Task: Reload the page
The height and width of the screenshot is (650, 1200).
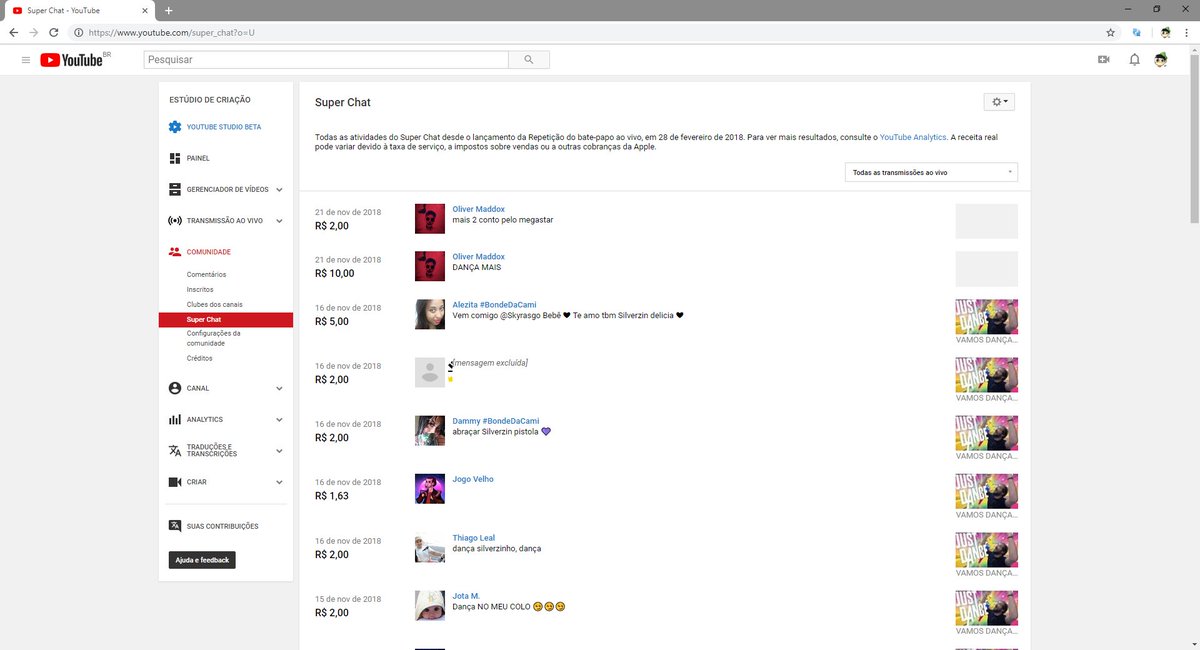Action: click(54, 32)
